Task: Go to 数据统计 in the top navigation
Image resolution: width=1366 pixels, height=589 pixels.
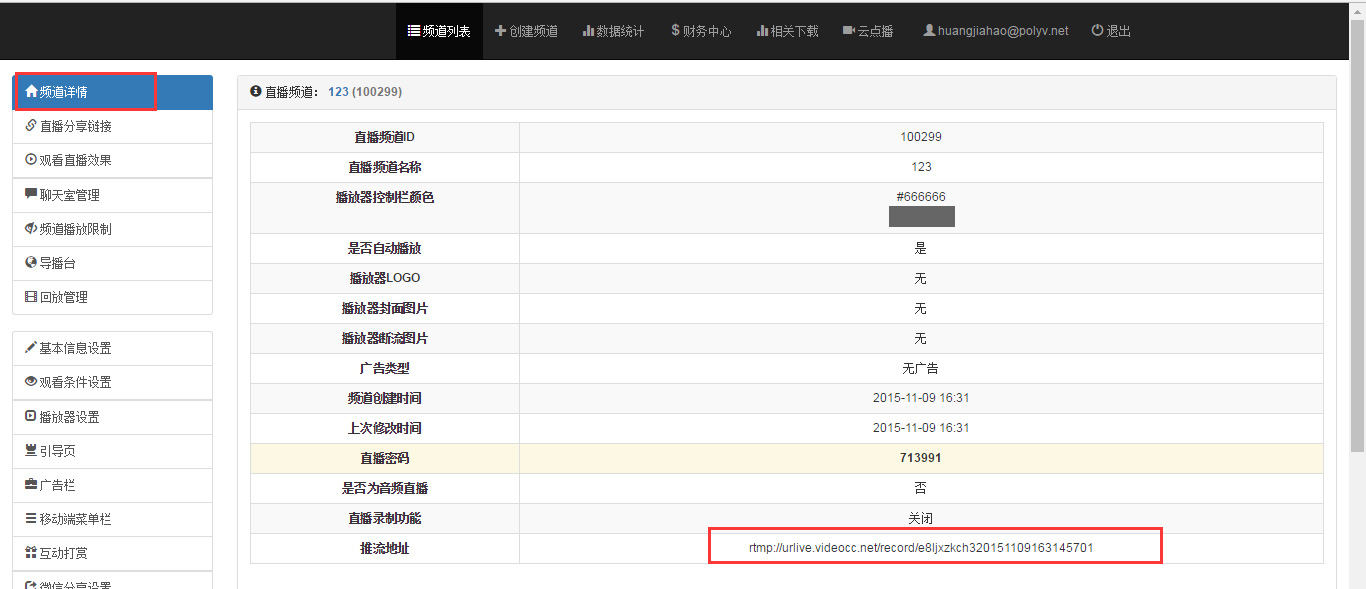Action: [x=613, y=31]
